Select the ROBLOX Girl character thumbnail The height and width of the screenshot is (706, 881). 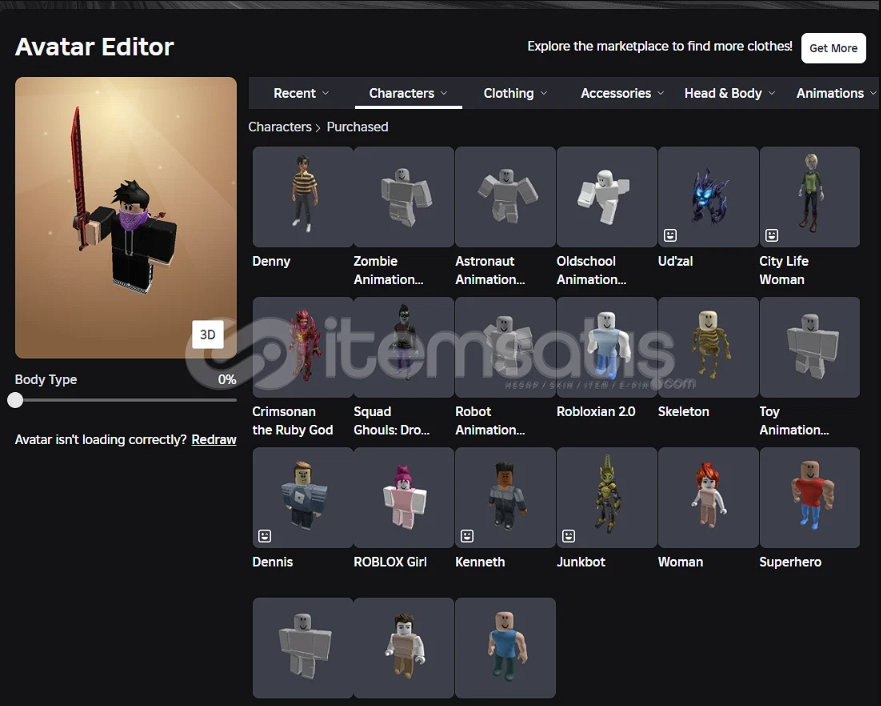pos(404,498)
